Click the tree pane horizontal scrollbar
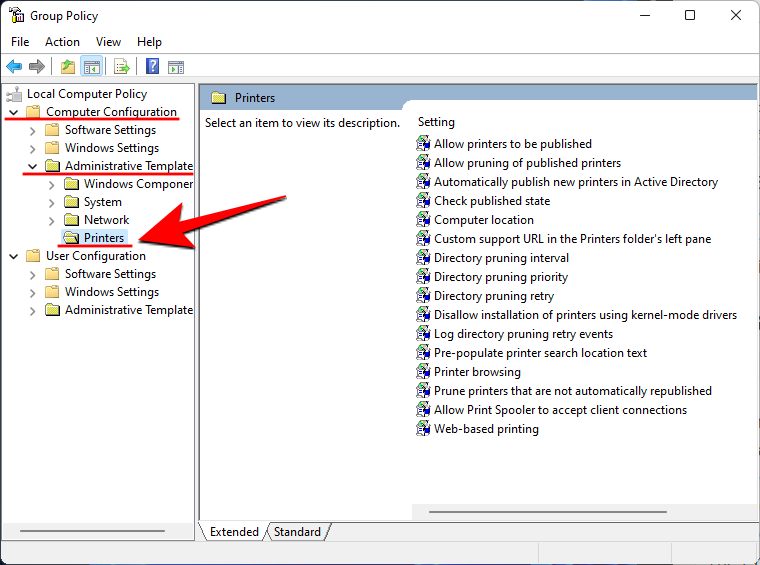This screenshot has width=760, height=565. coord(92,531)
